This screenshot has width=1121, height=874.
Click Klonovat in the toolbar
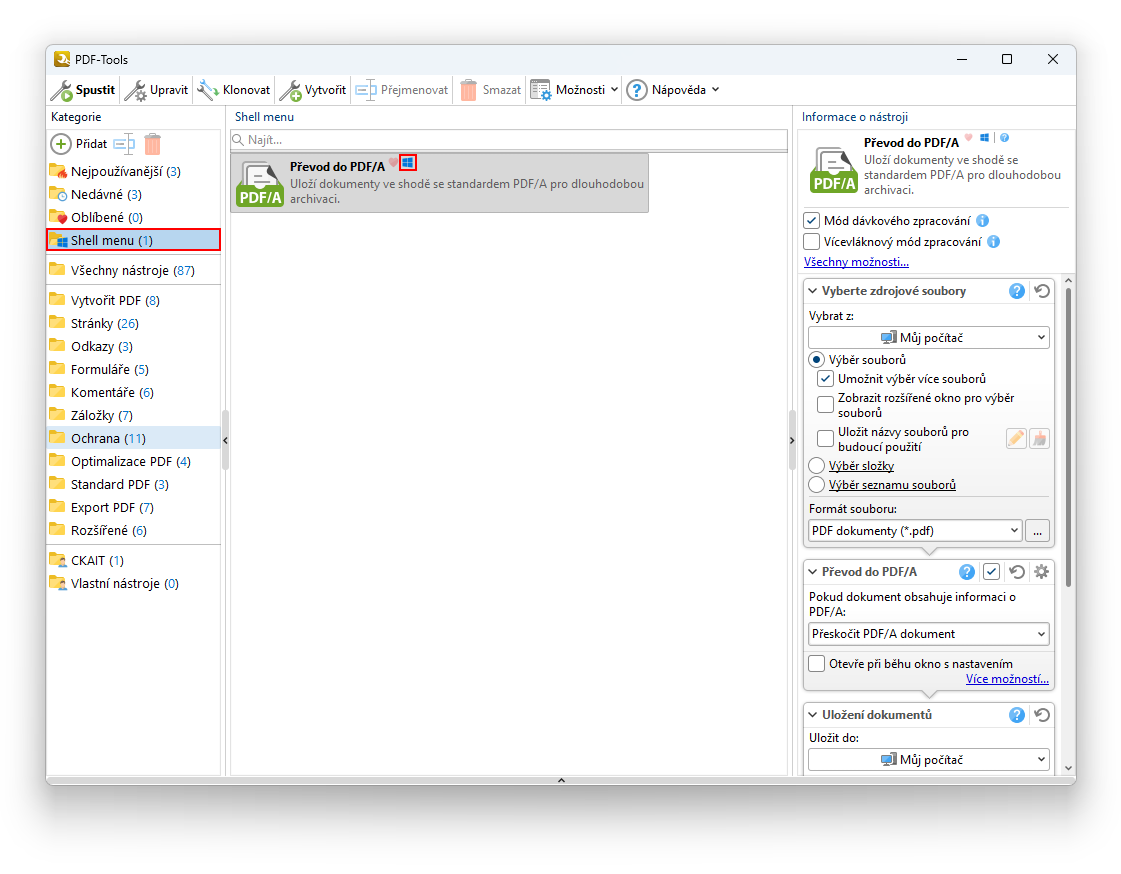(x=234, y=90)
